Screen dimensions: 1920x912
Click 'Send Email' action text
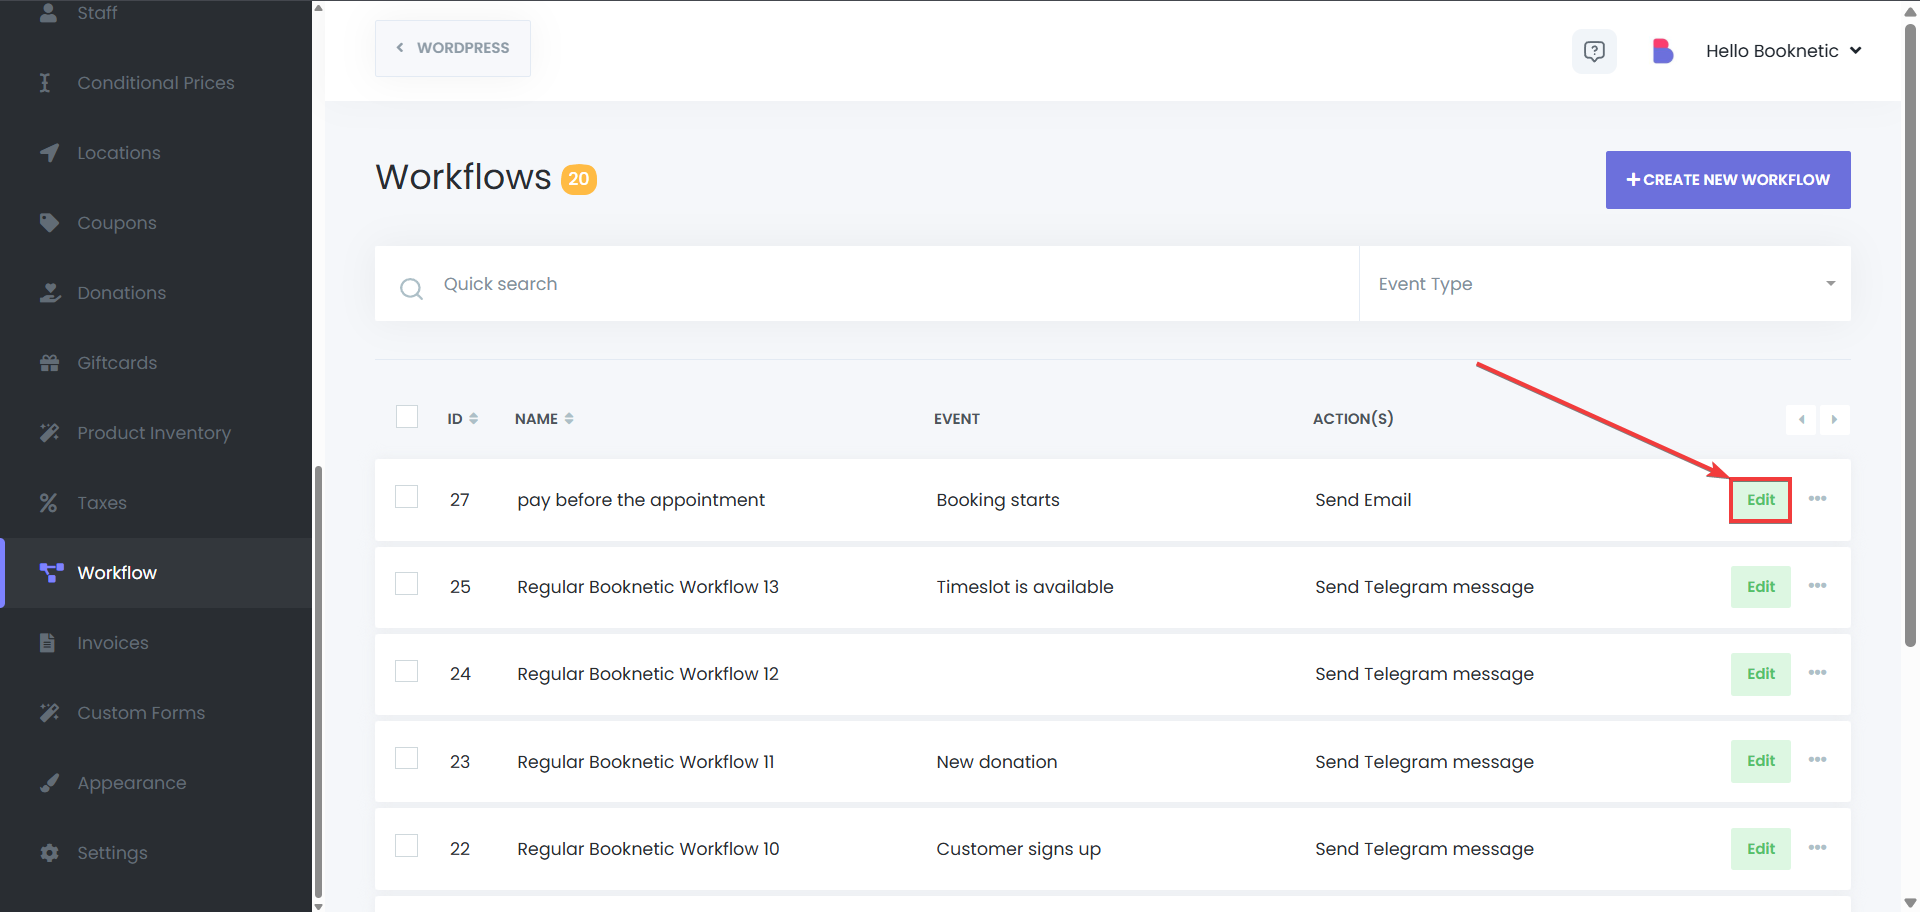1362,500
